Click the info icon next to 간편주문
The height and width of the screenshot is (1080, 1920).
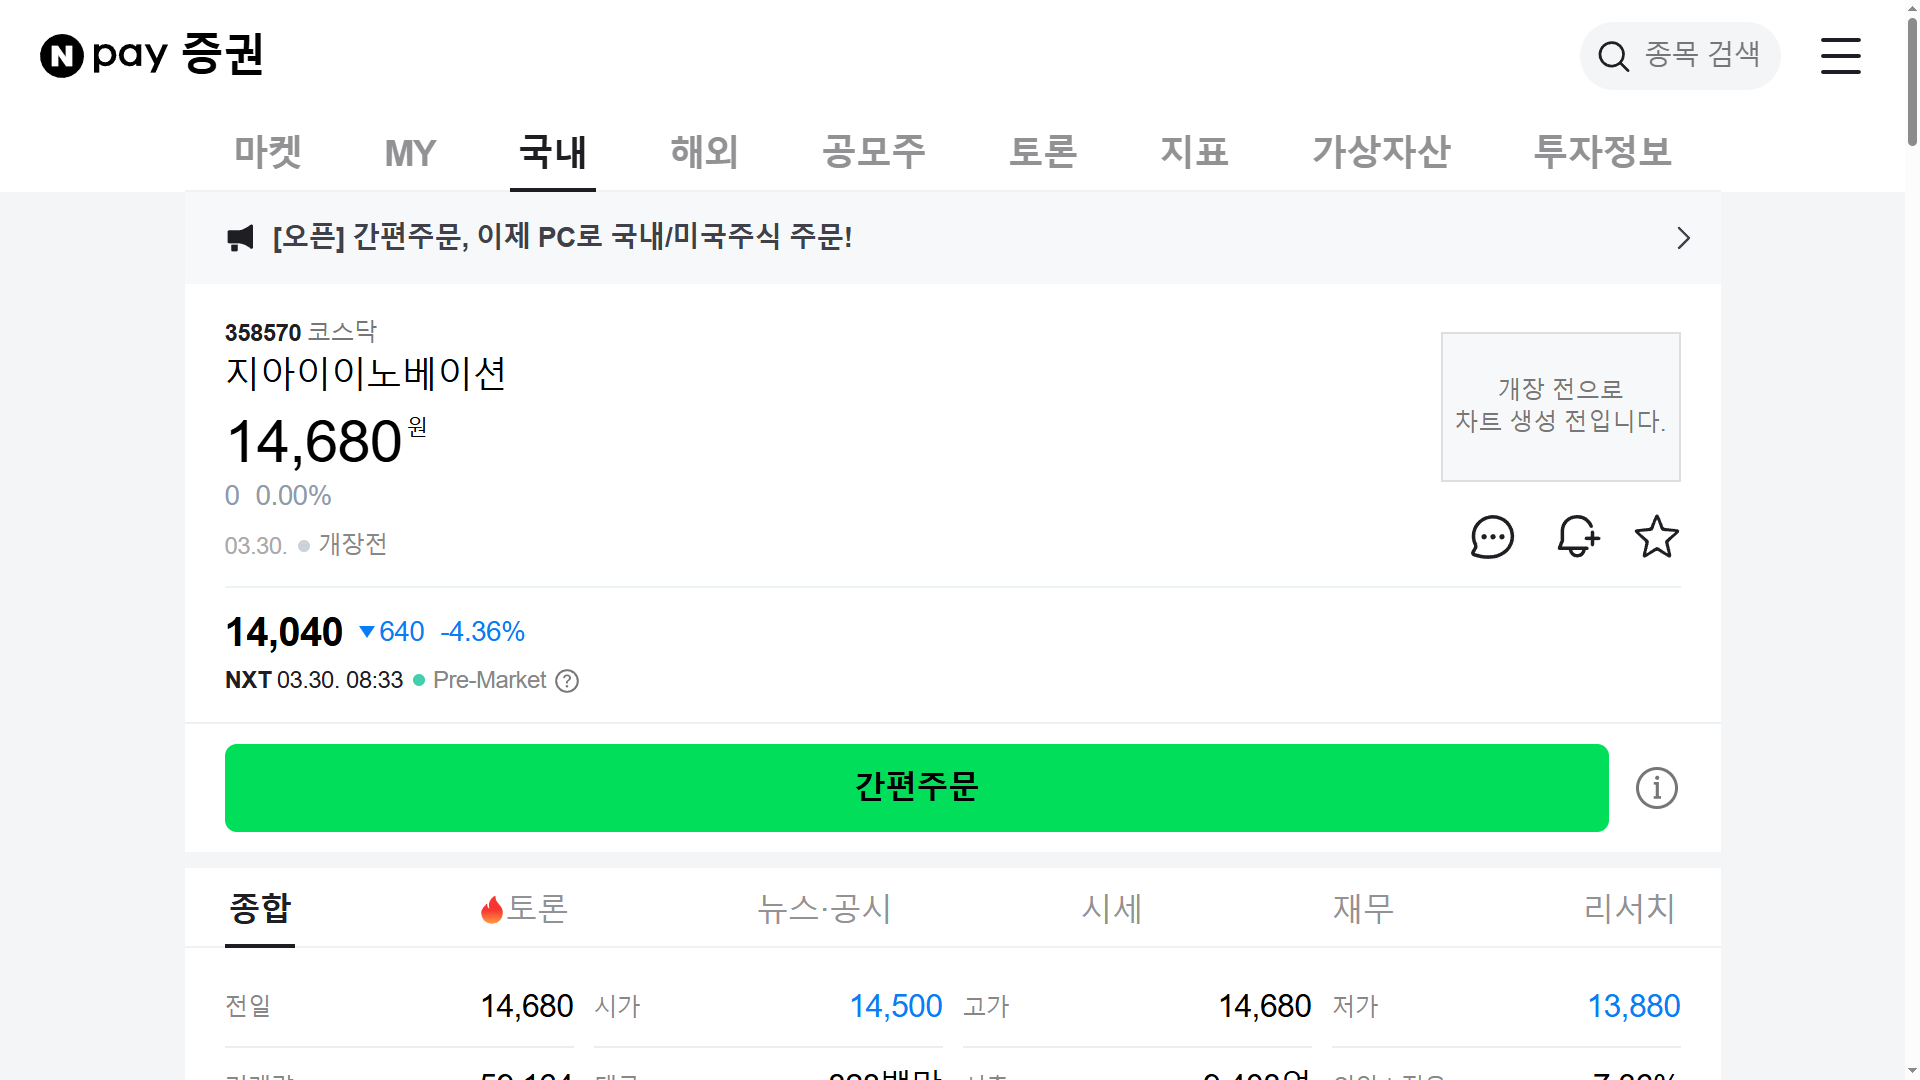pos(1656,788)
